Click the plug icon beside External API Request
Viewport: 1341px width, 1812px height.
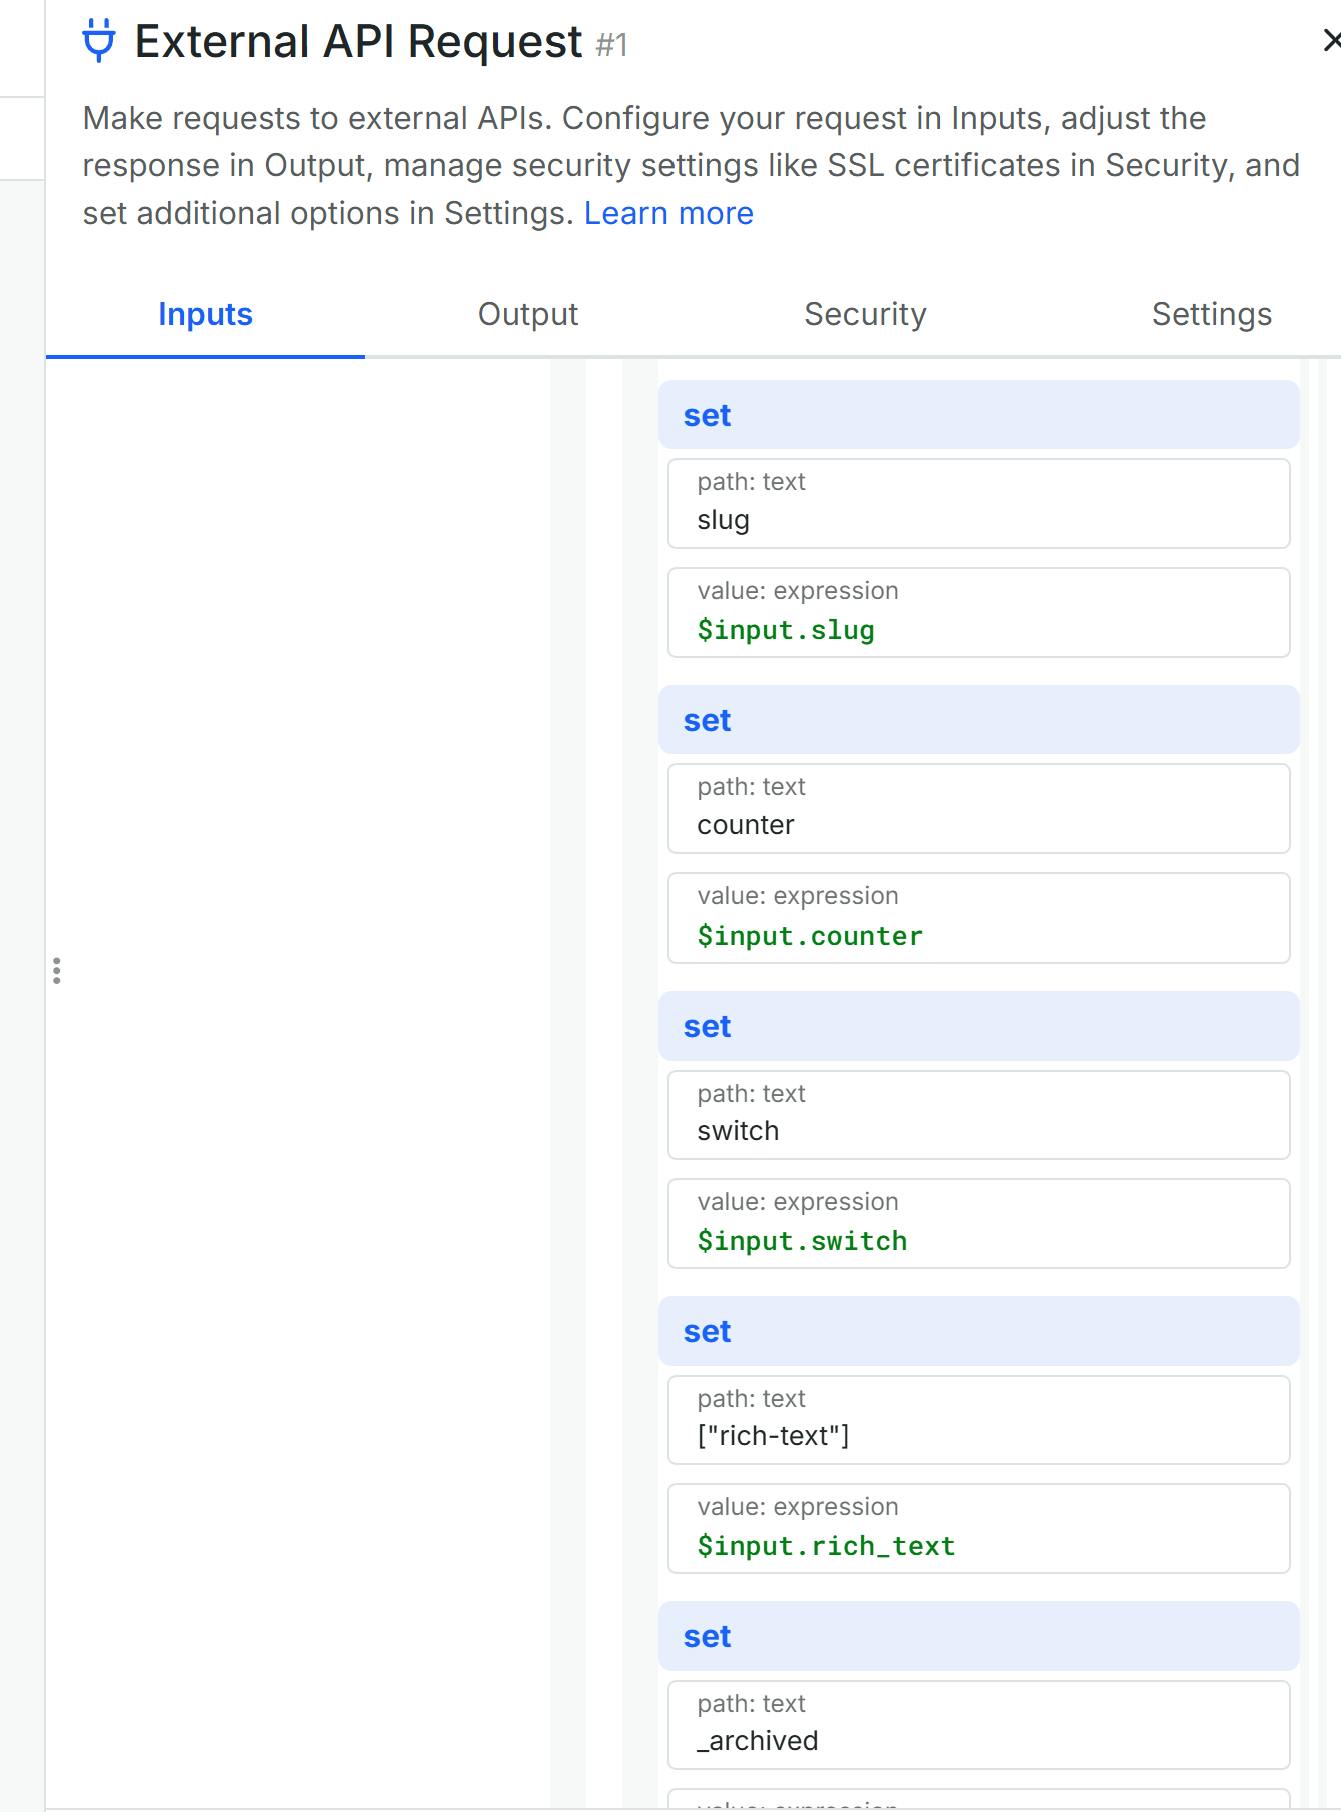[98, 41]
